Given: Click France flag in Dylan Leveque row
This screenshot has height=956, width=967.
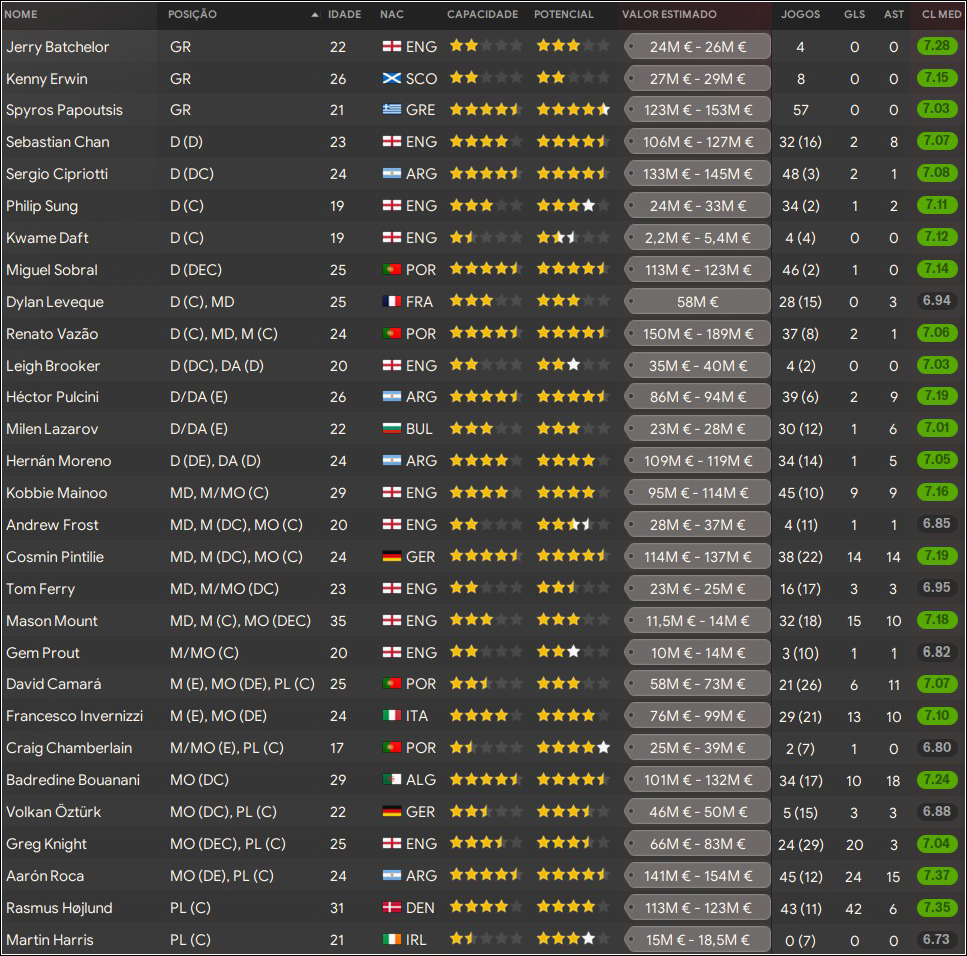Looking at the screenshot, I should (392, 302).
